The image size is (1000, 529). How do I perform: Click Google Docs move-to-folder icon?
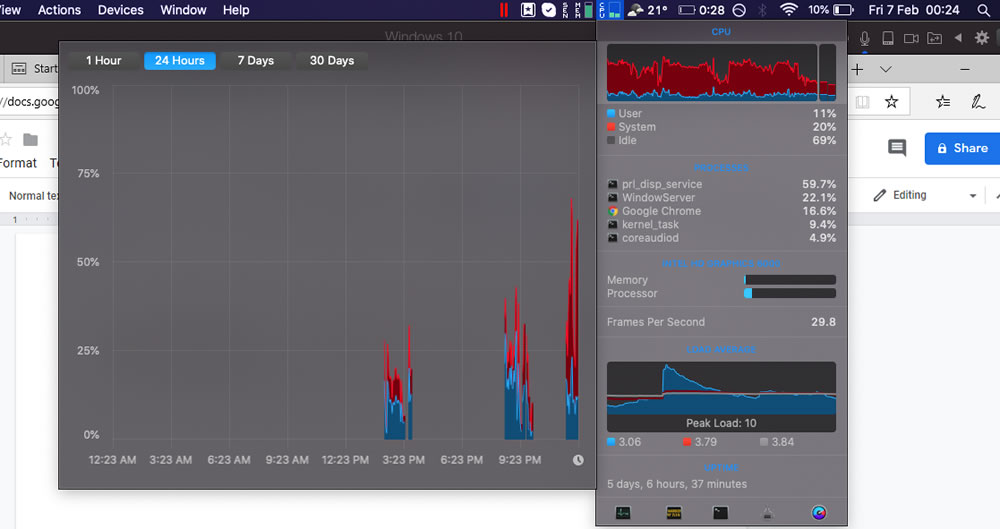30,139
